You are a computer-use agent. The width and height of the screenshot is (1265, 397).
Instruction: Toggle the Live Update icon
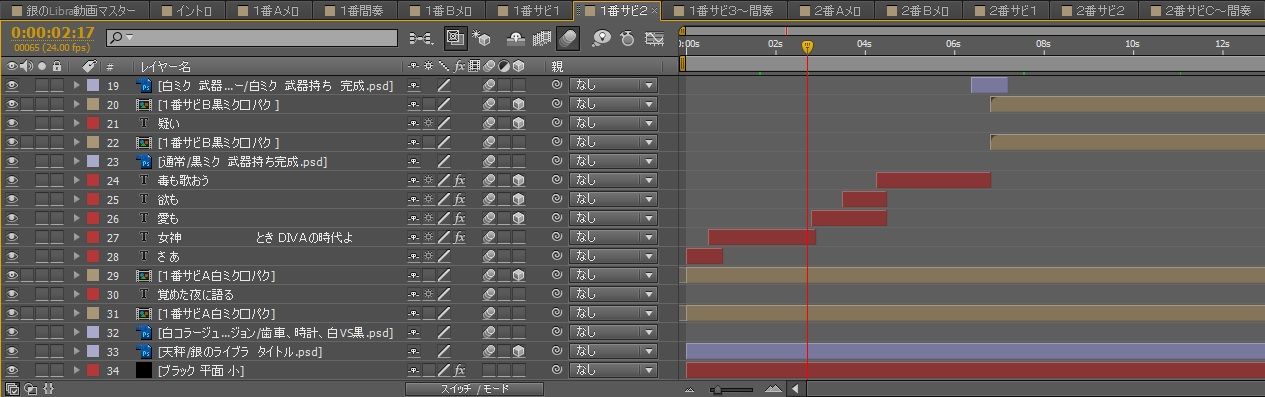point(455,38)
